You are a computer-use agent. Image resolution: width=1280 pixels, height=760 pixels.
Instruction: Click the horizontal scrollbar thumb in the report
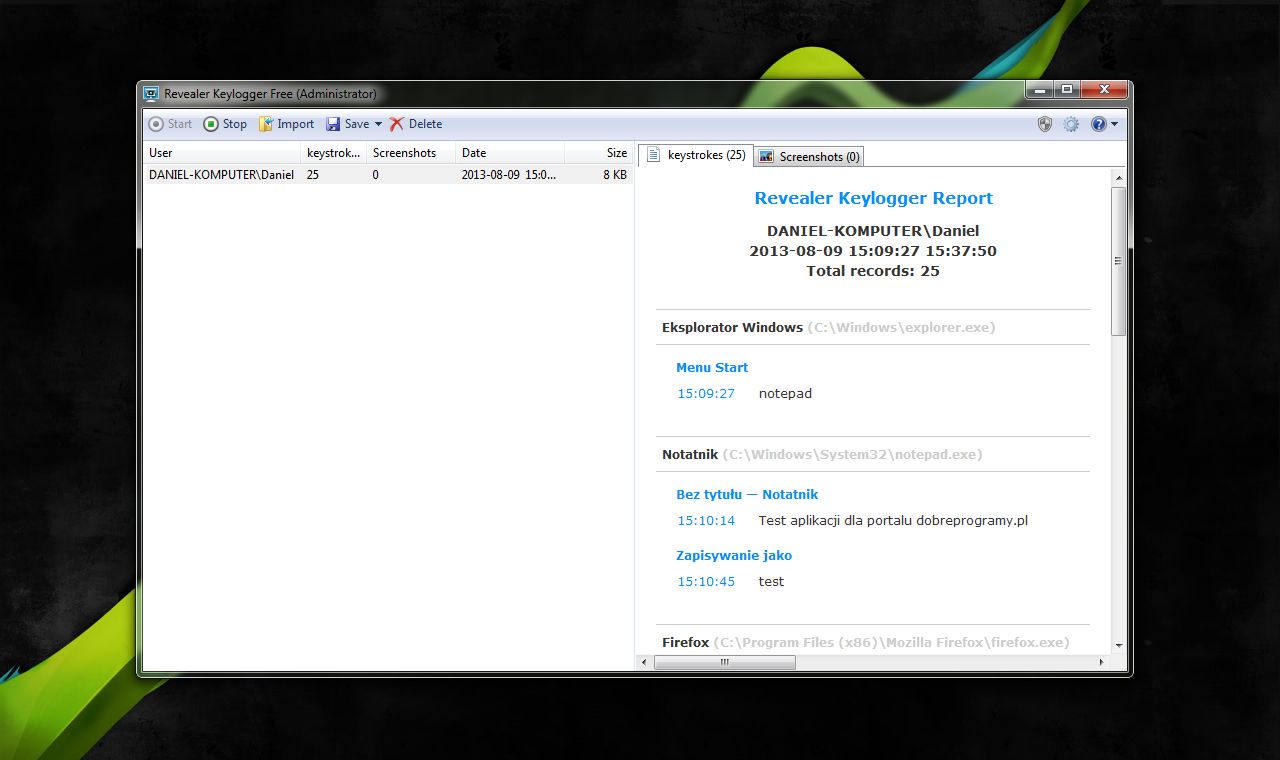(x=725, y=662)
